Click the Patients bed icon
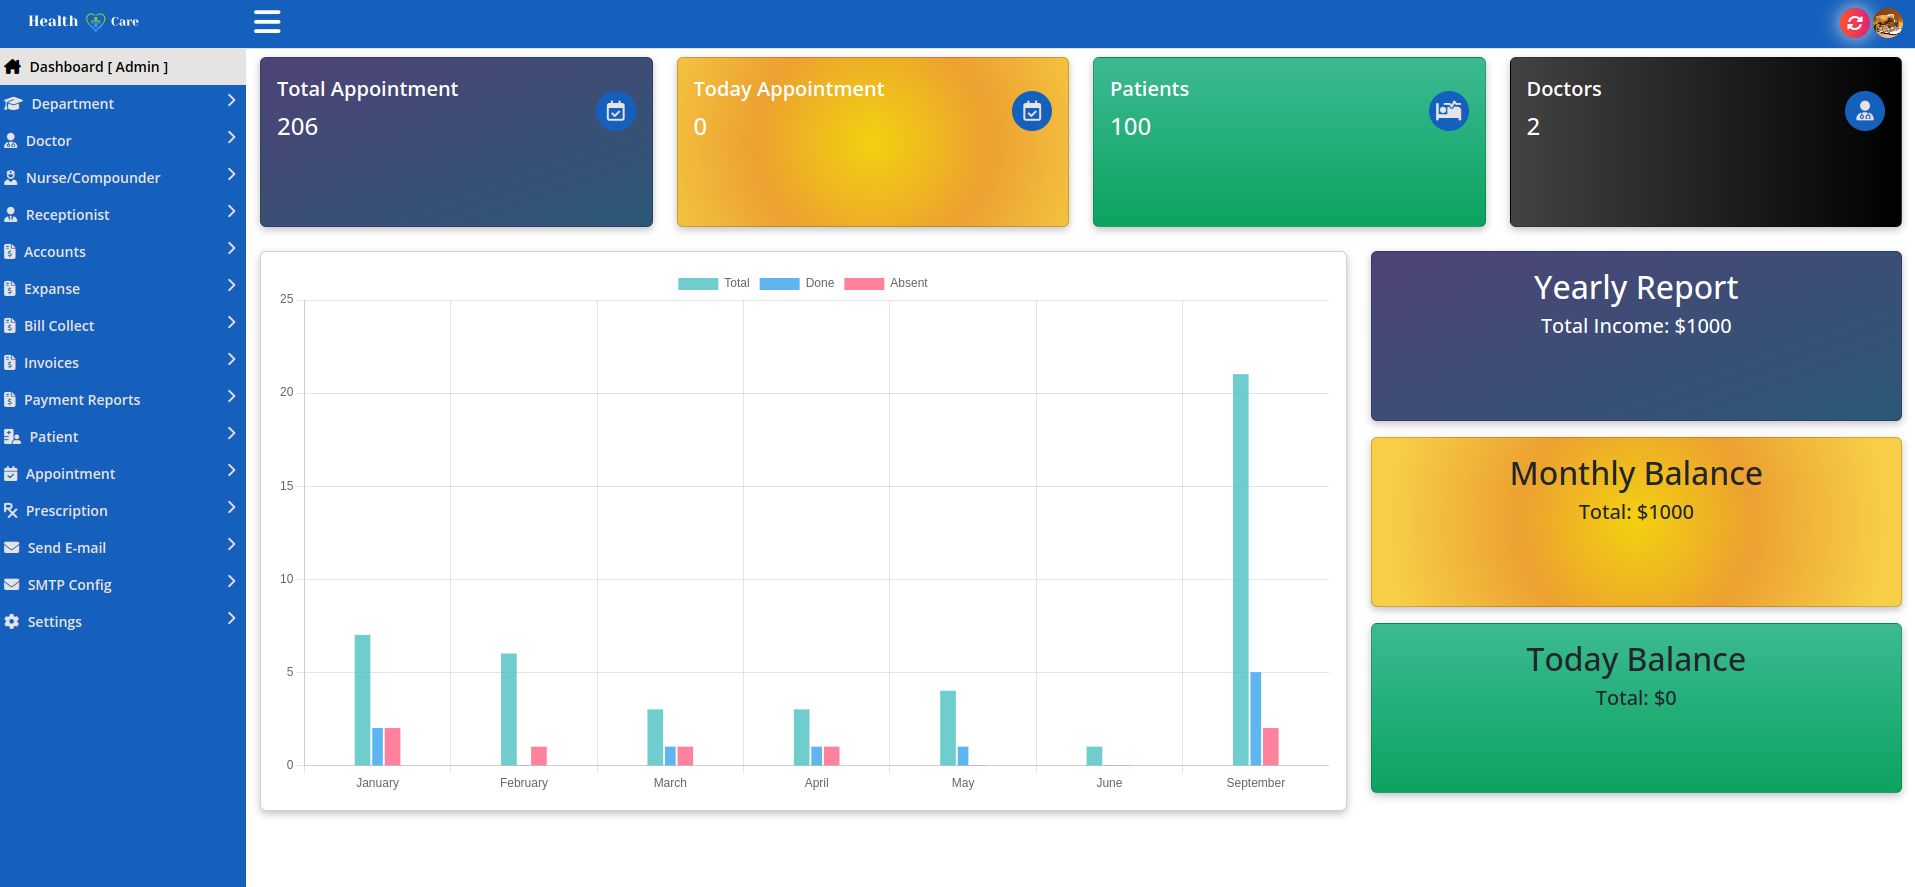This screenshot has height=887, width=1915. tap(1448, 111)
